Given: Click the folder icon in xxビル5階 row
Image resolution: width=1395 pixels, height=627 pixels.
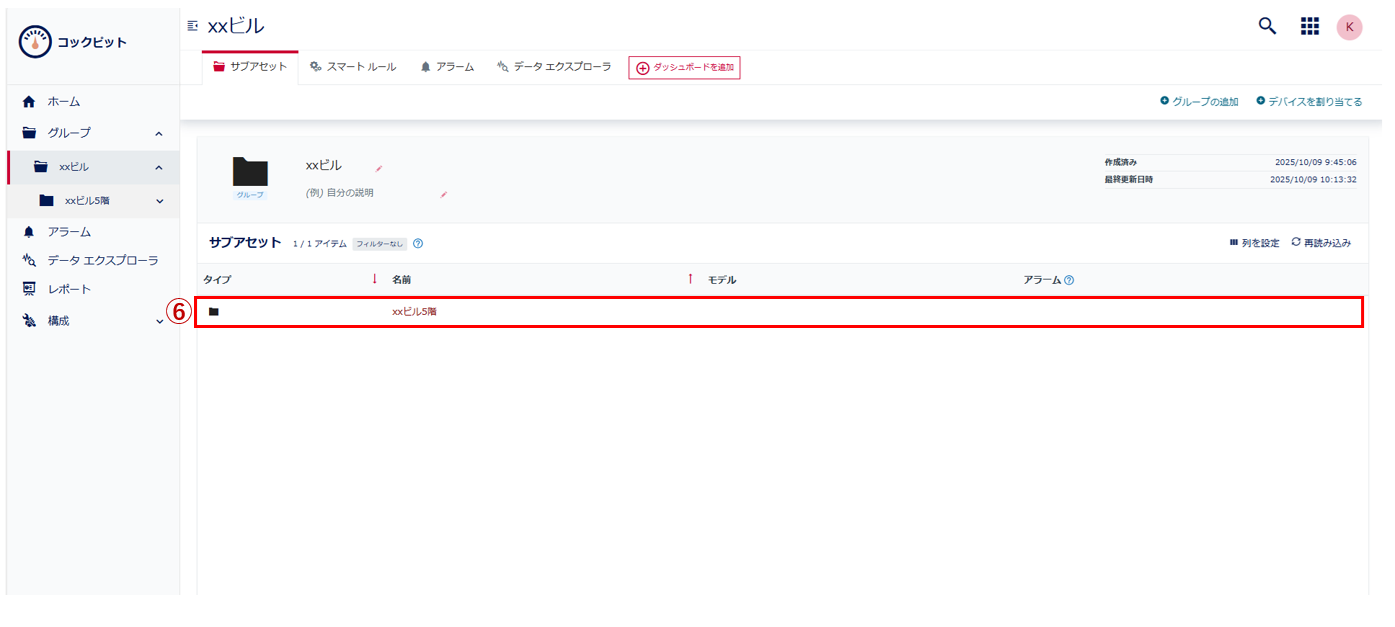Looking at the screenshot, I should point(213,312).
